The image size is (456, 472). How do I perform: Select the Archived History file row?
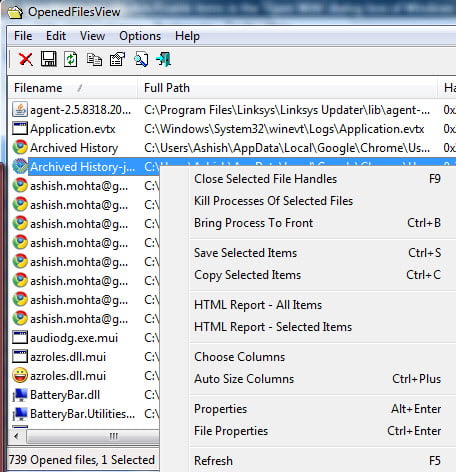click(x=232, y=147)
